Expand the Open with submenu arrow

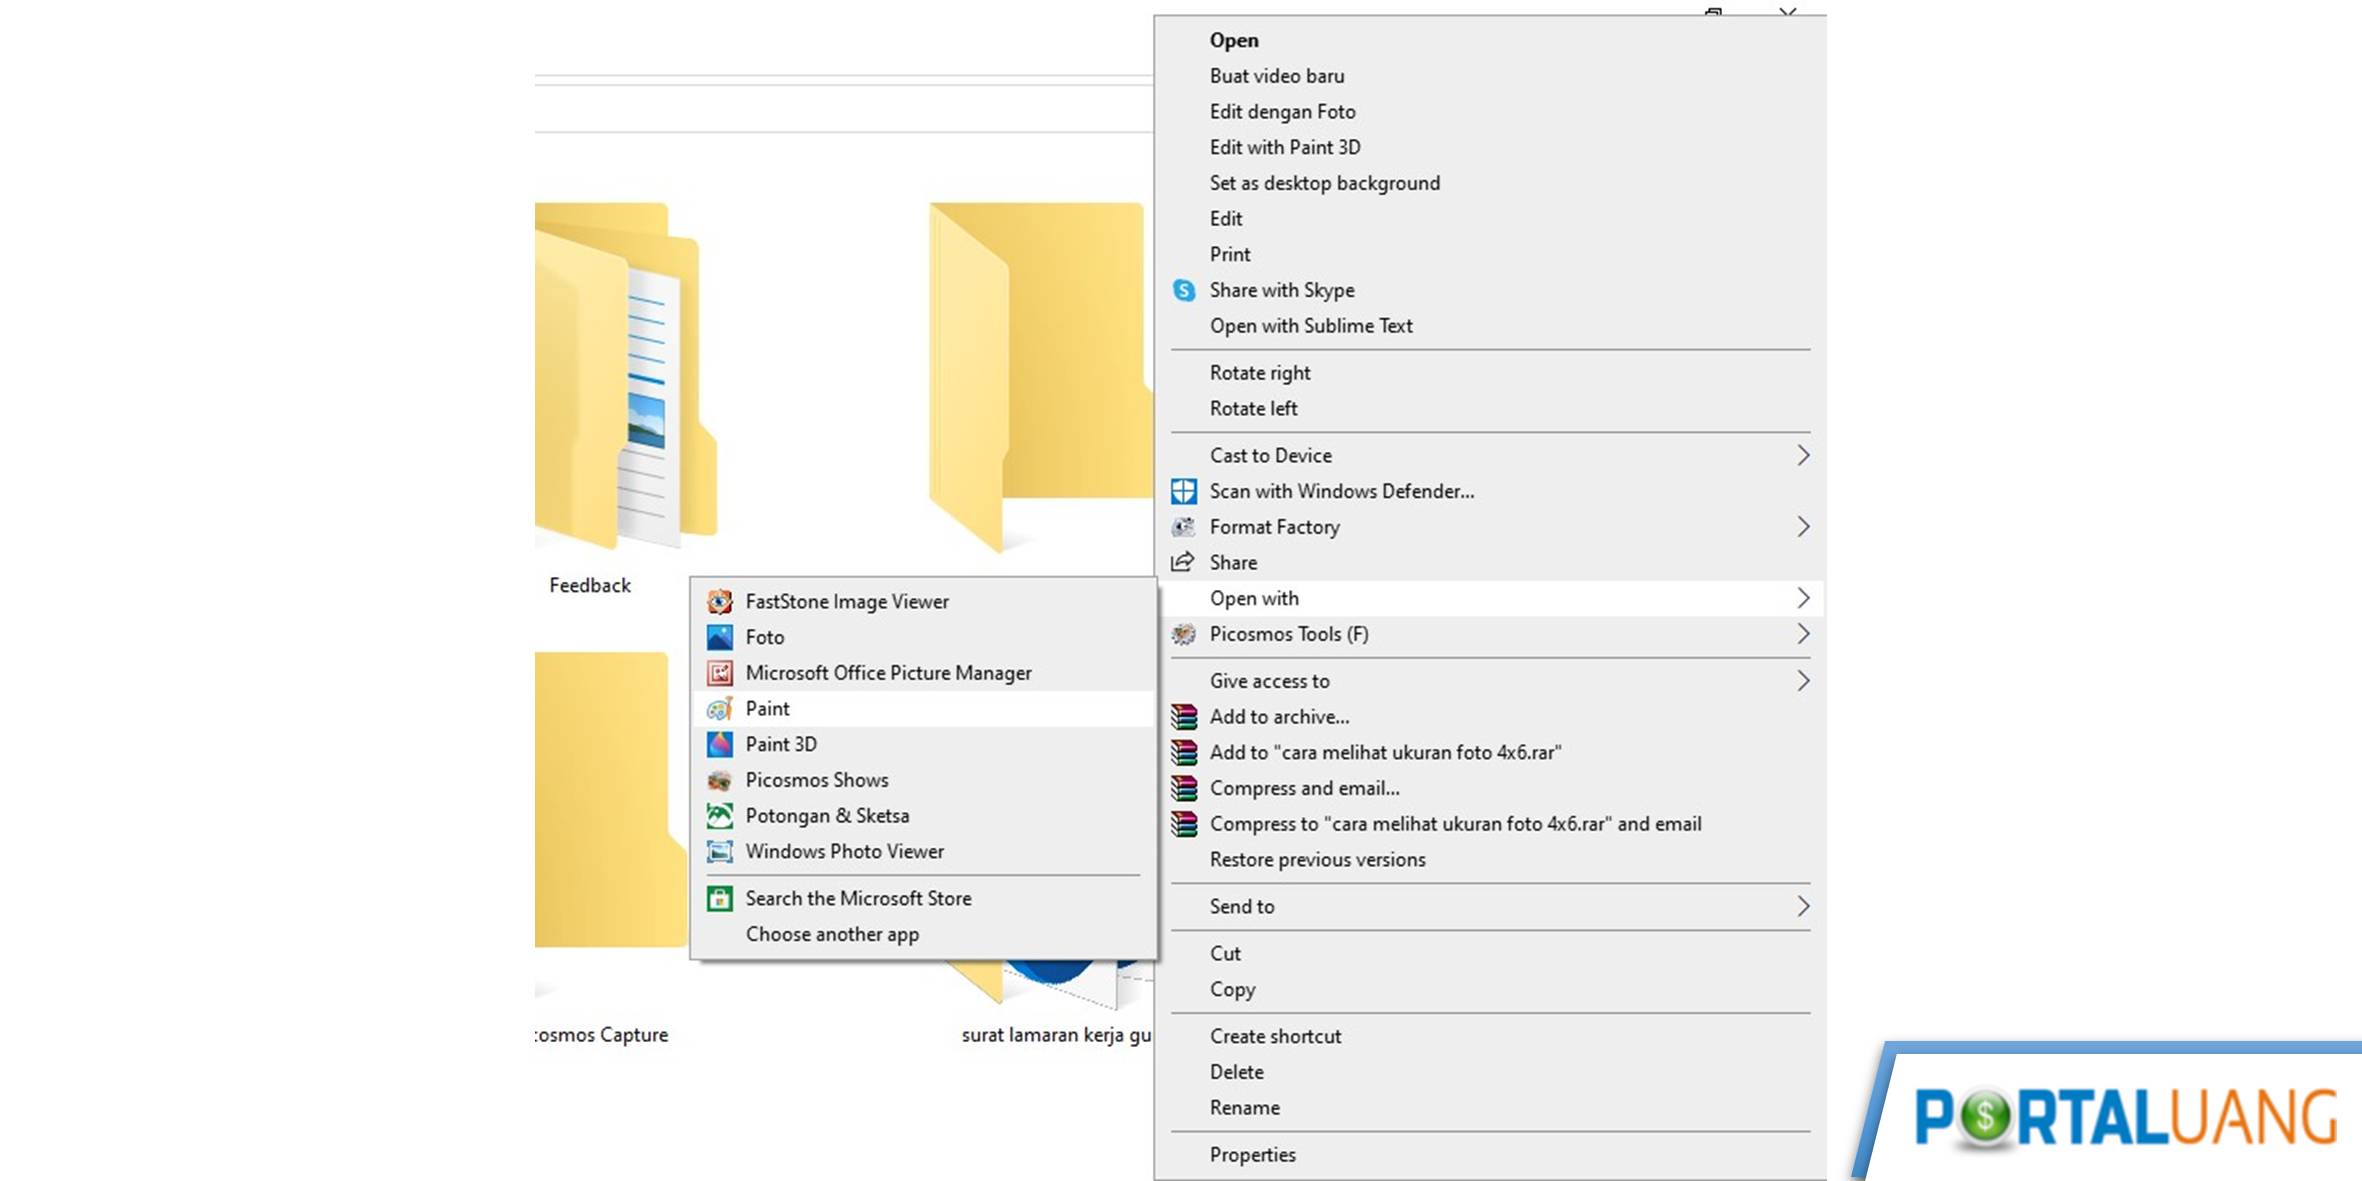1803,598
